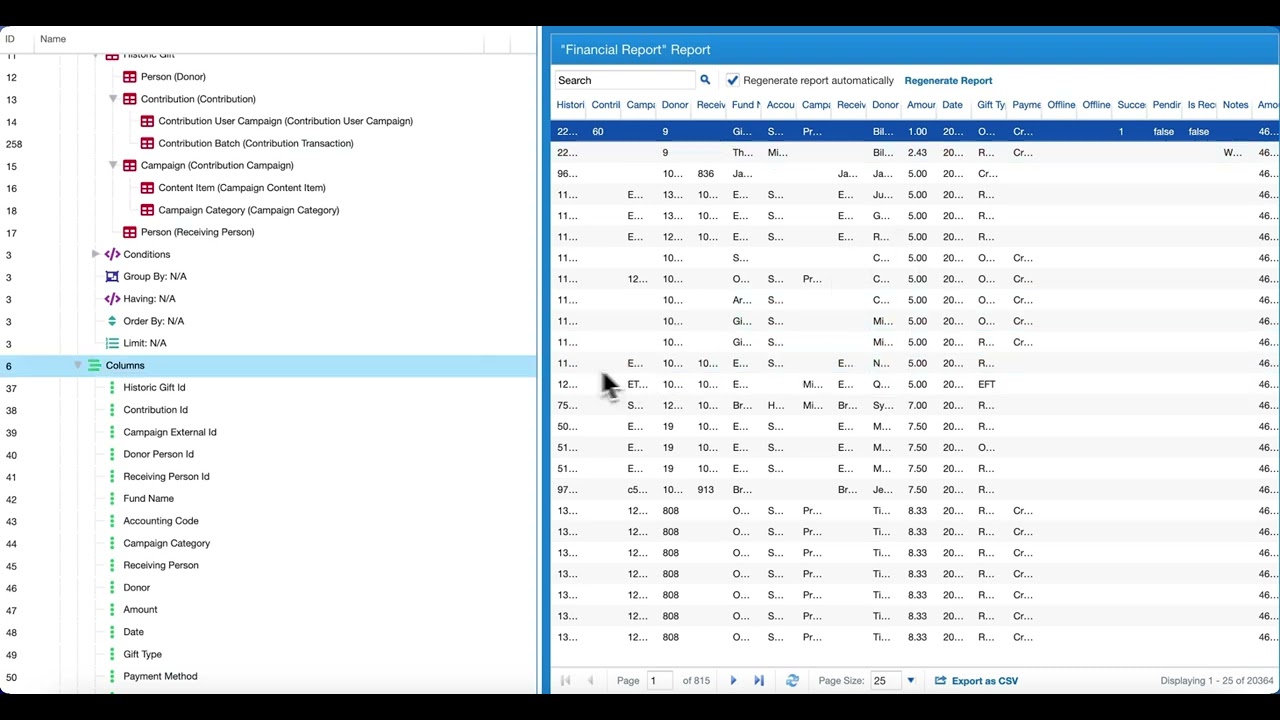Click the Group By icon
Viewport: 1280px width, 720px height.
tap(112, 276)
